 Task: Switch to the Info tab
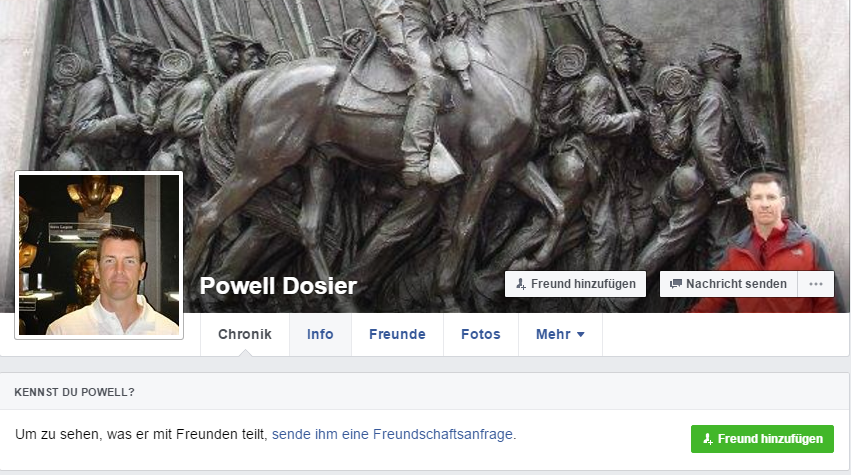click(320, 334)
